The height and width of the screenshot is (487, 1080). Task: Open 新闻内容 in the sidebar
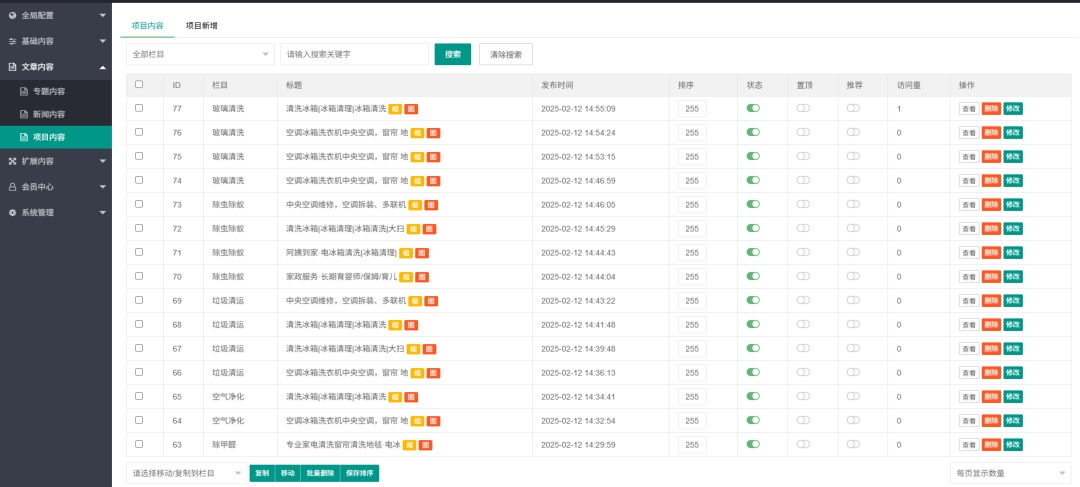[x=56, y=114]
